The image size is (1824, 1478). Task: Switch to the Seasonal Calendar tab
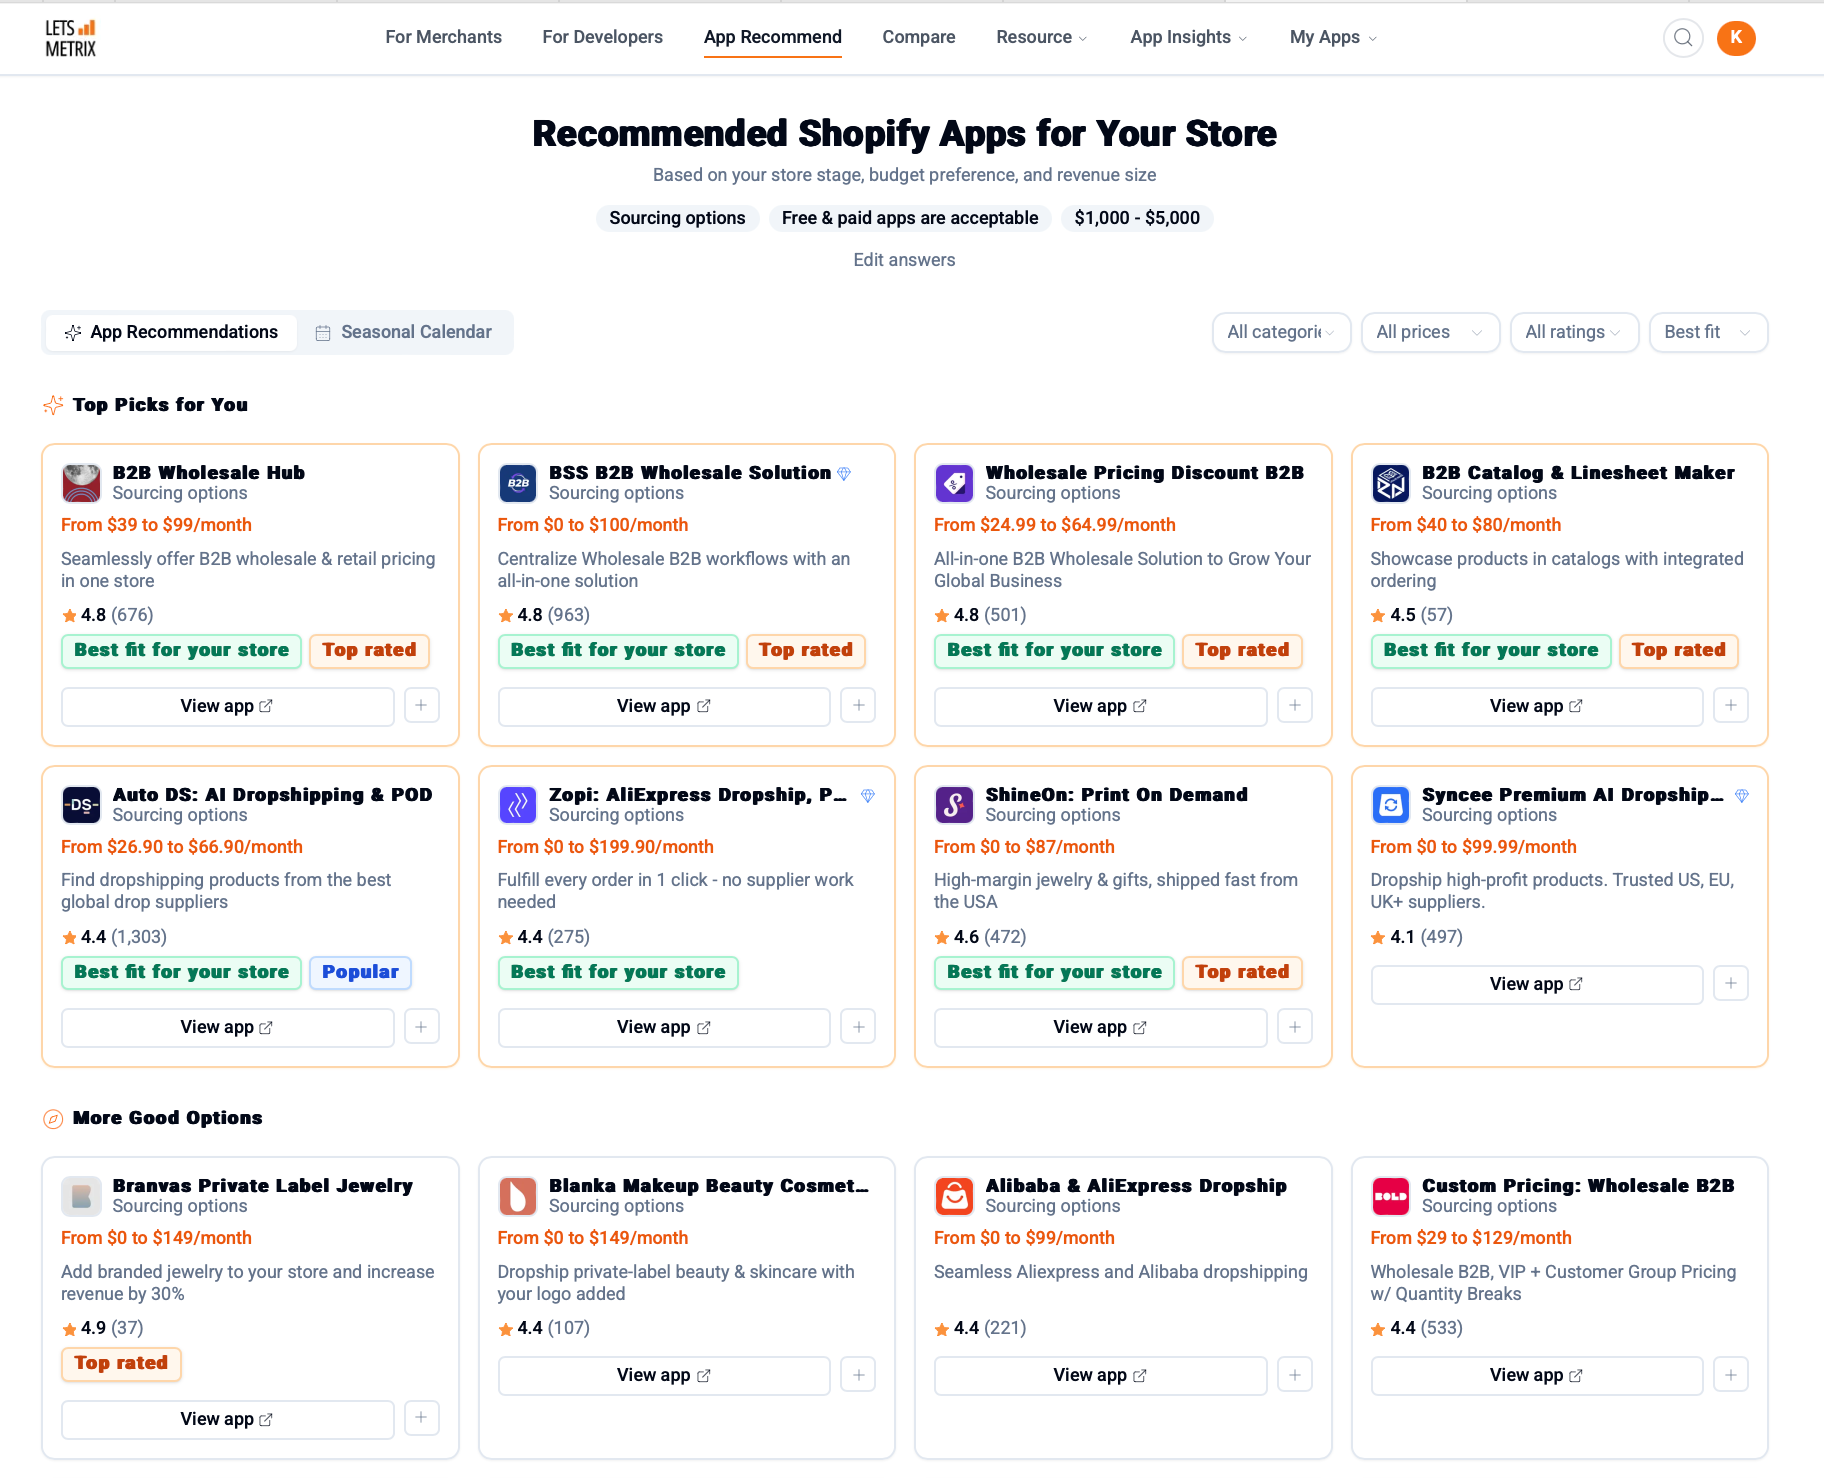pos(404,332)
